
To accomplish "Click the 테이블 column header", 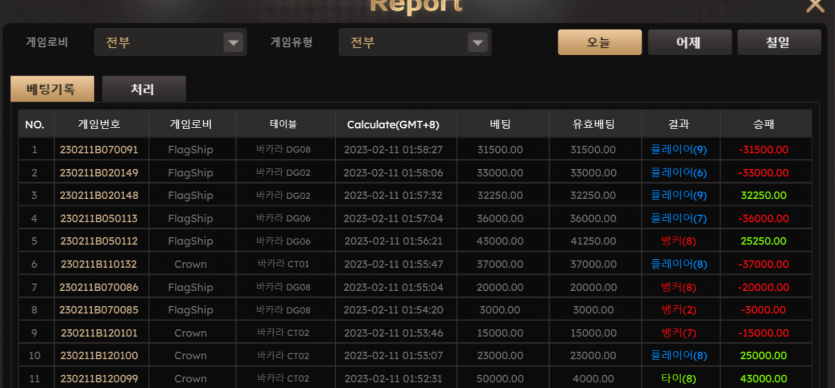I will [283, 125].
